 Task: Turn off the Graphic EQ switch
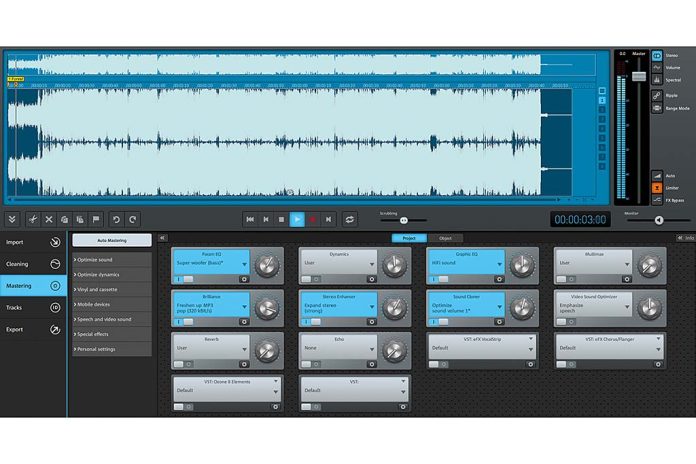point(439,279)
